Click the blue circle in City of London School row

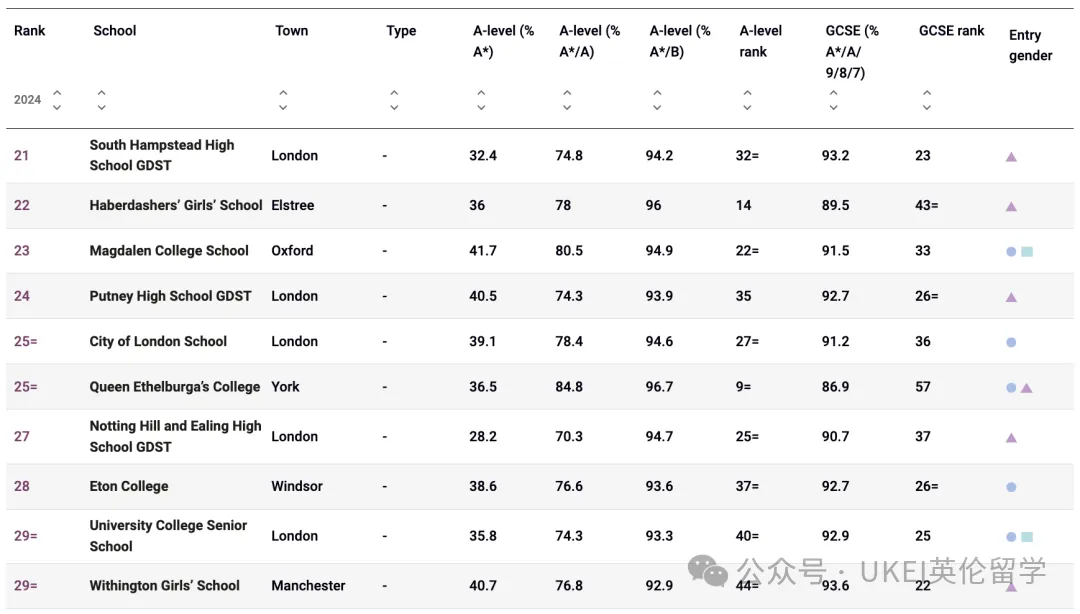[x=1011, y=342]
